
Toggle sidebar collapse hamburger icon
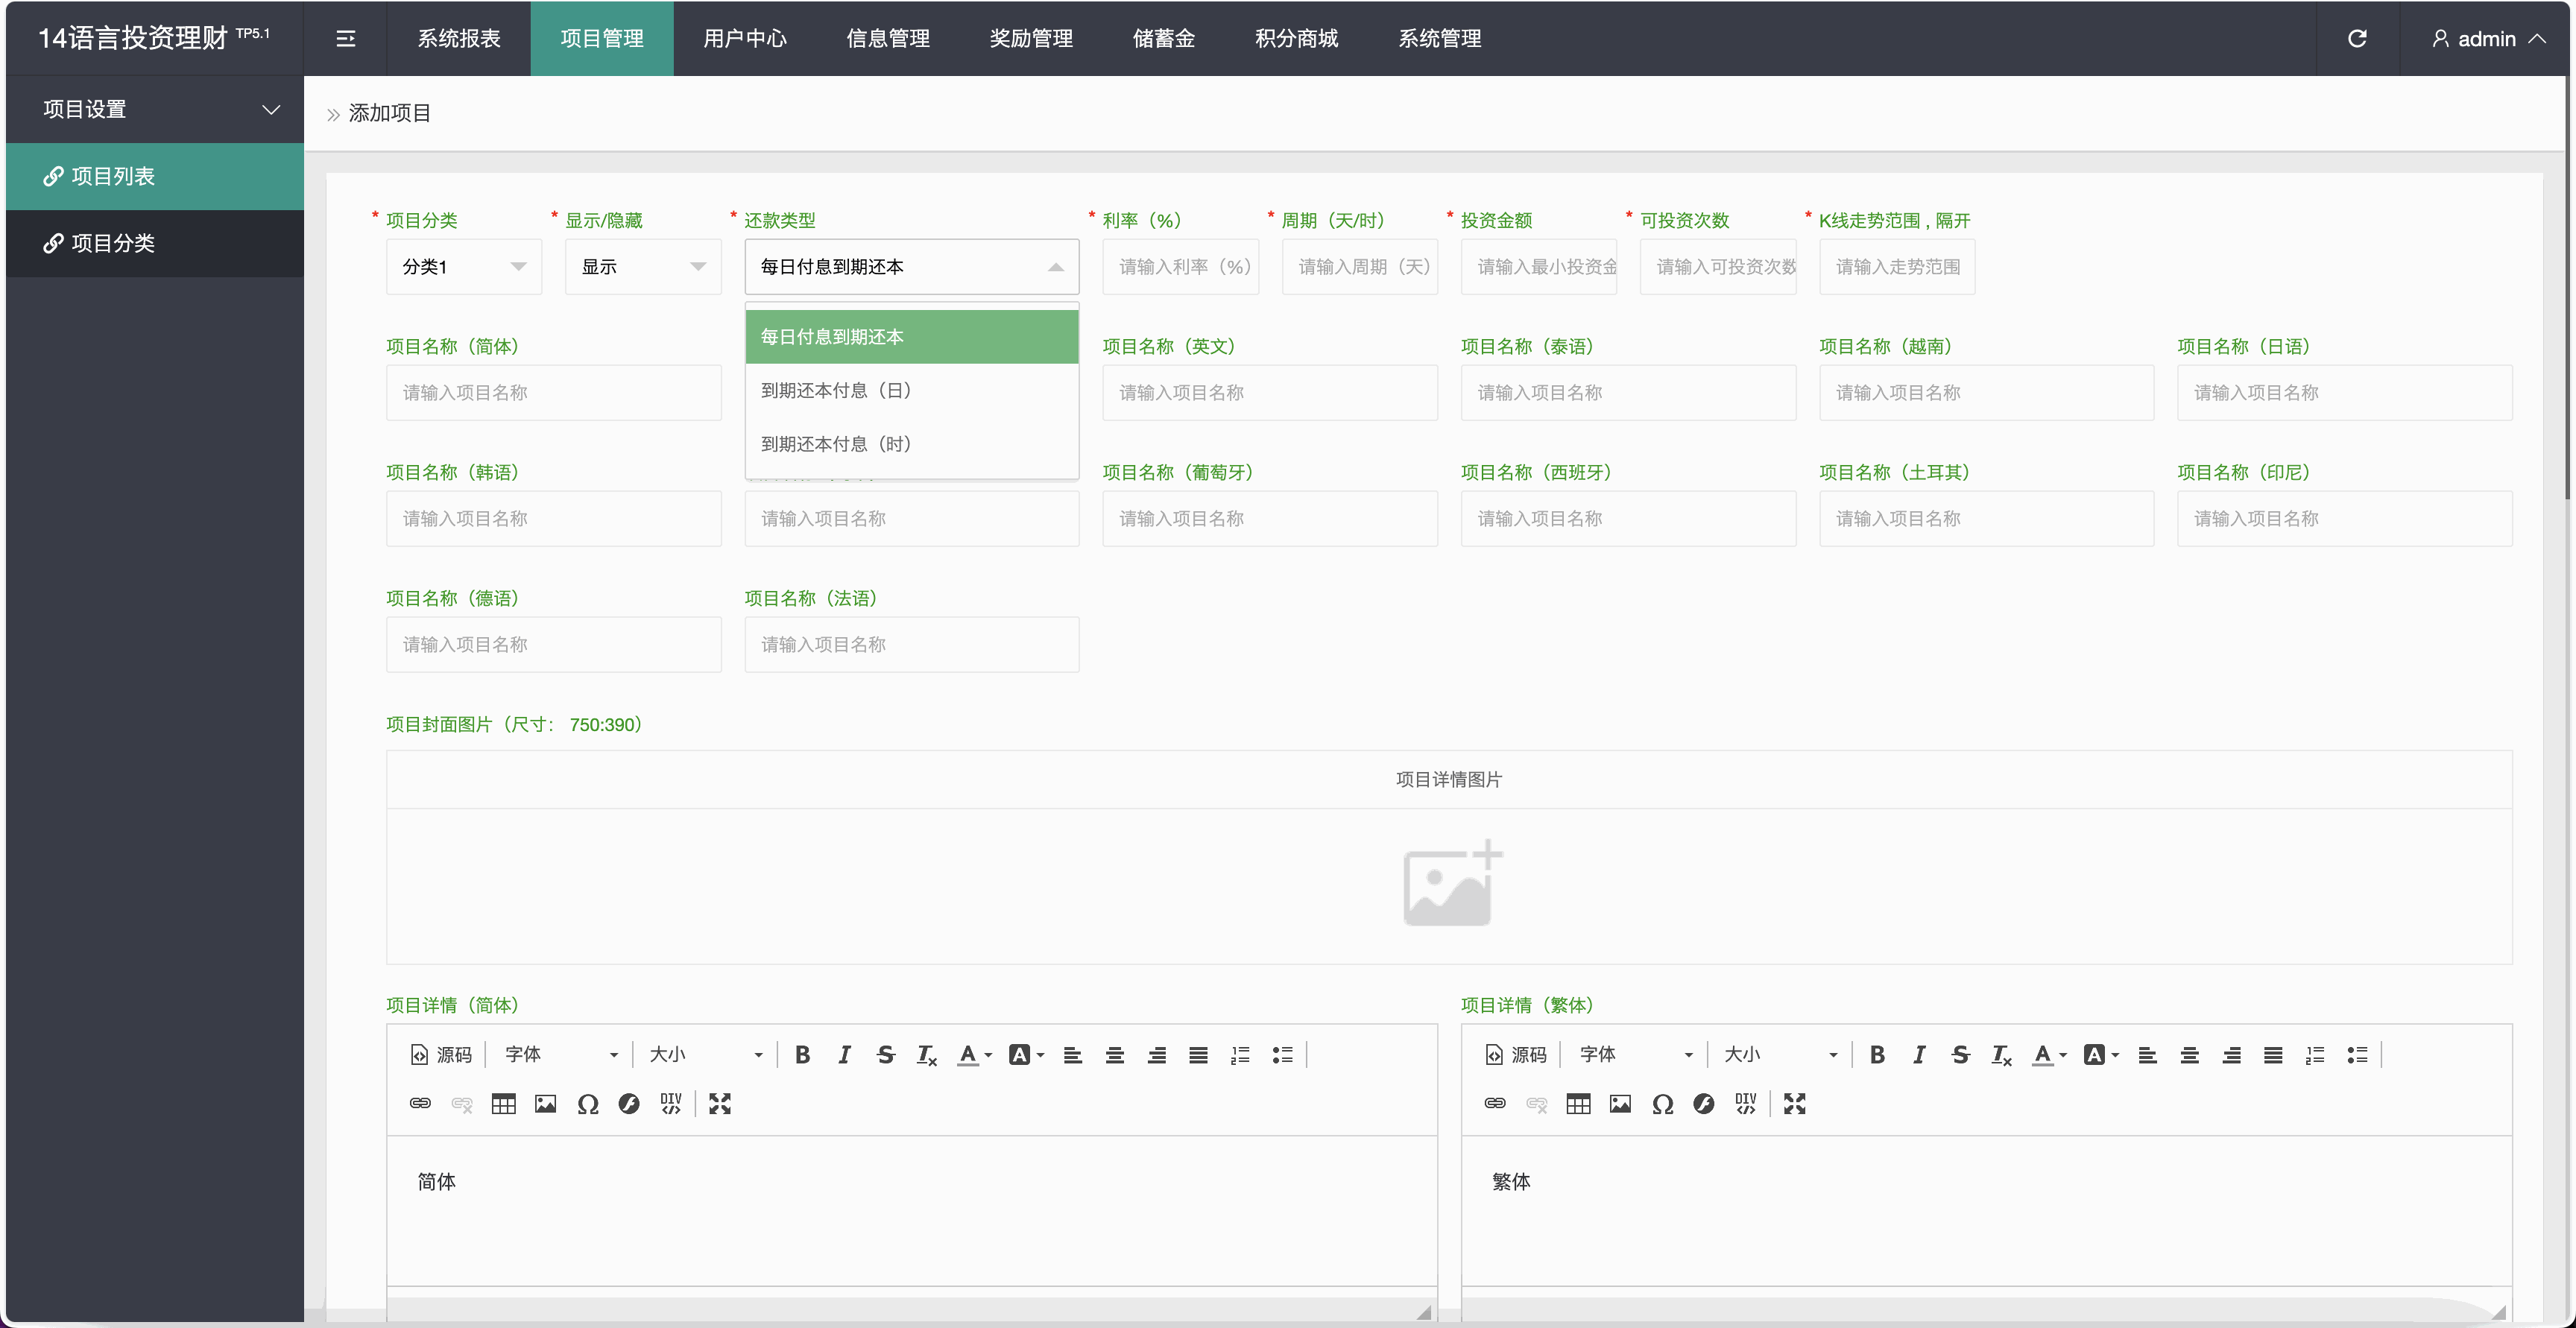click(345, 38)
